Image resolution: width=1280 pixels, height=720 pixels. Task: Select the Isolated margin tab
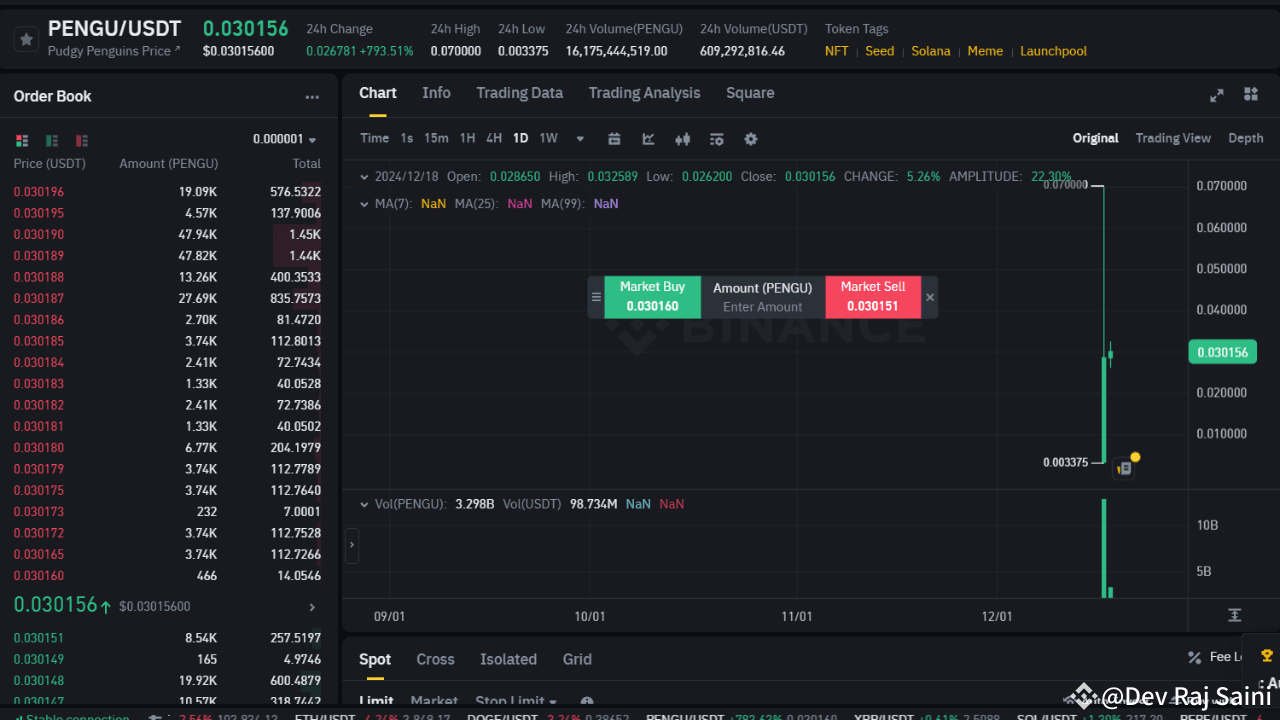[x=508, y=659]
